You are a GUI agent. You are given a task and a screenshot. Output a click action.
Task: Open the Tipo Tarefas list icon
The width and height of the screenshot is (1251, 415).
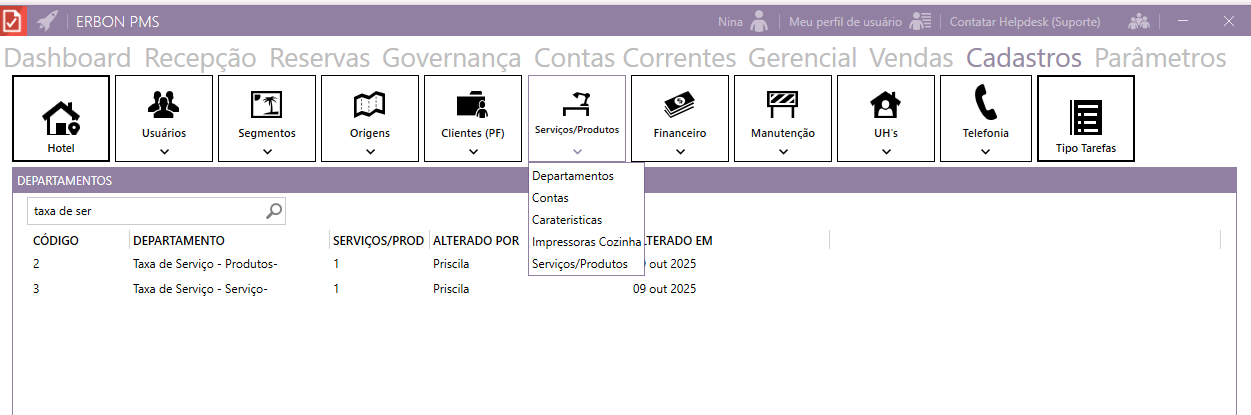point(1085,118)
